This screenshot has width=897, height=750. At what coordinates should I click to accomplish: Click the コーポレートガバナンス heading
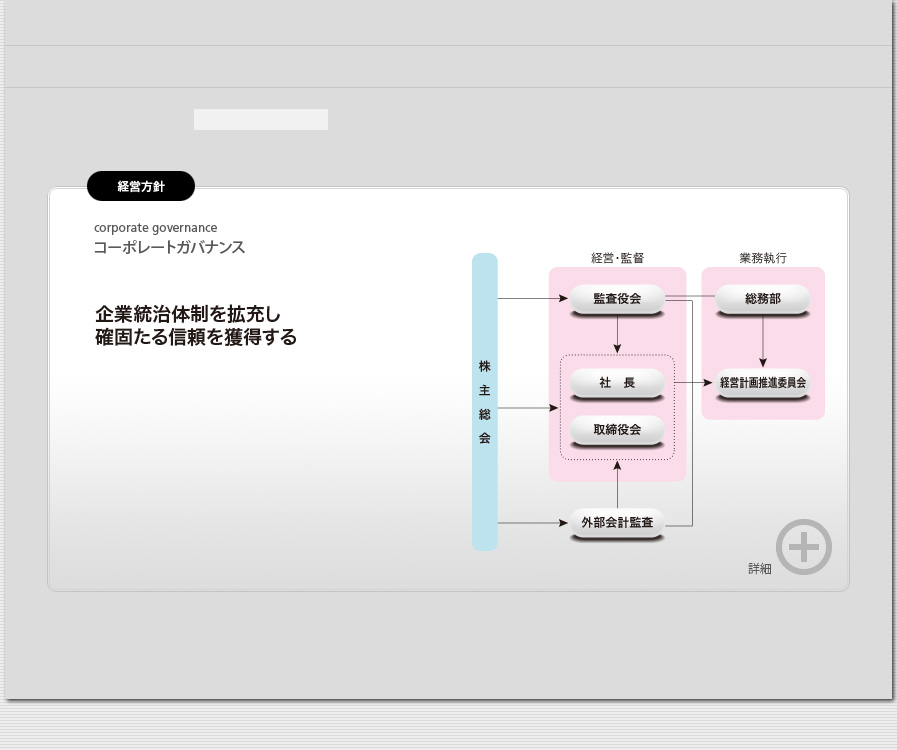coord(169,247)
